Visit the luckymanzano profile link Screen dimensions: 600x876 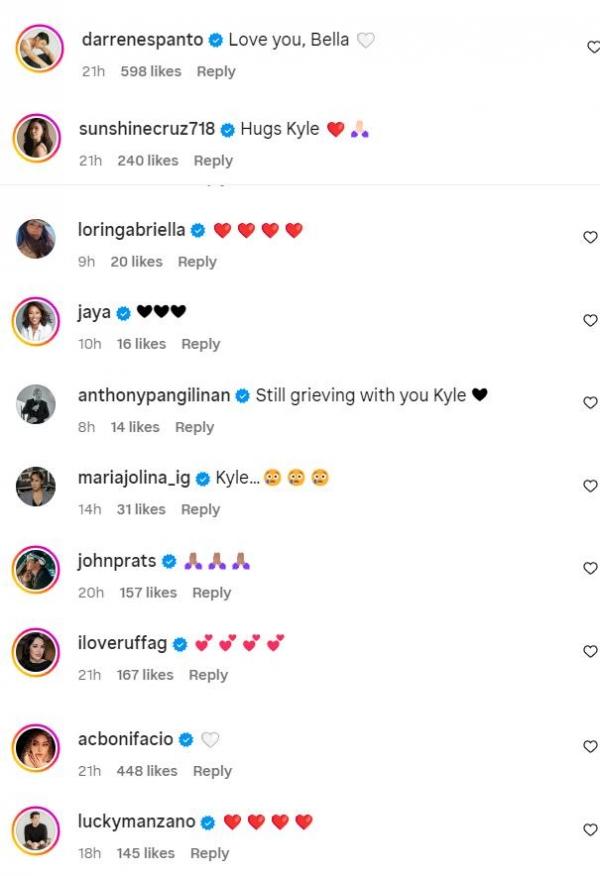135,822
